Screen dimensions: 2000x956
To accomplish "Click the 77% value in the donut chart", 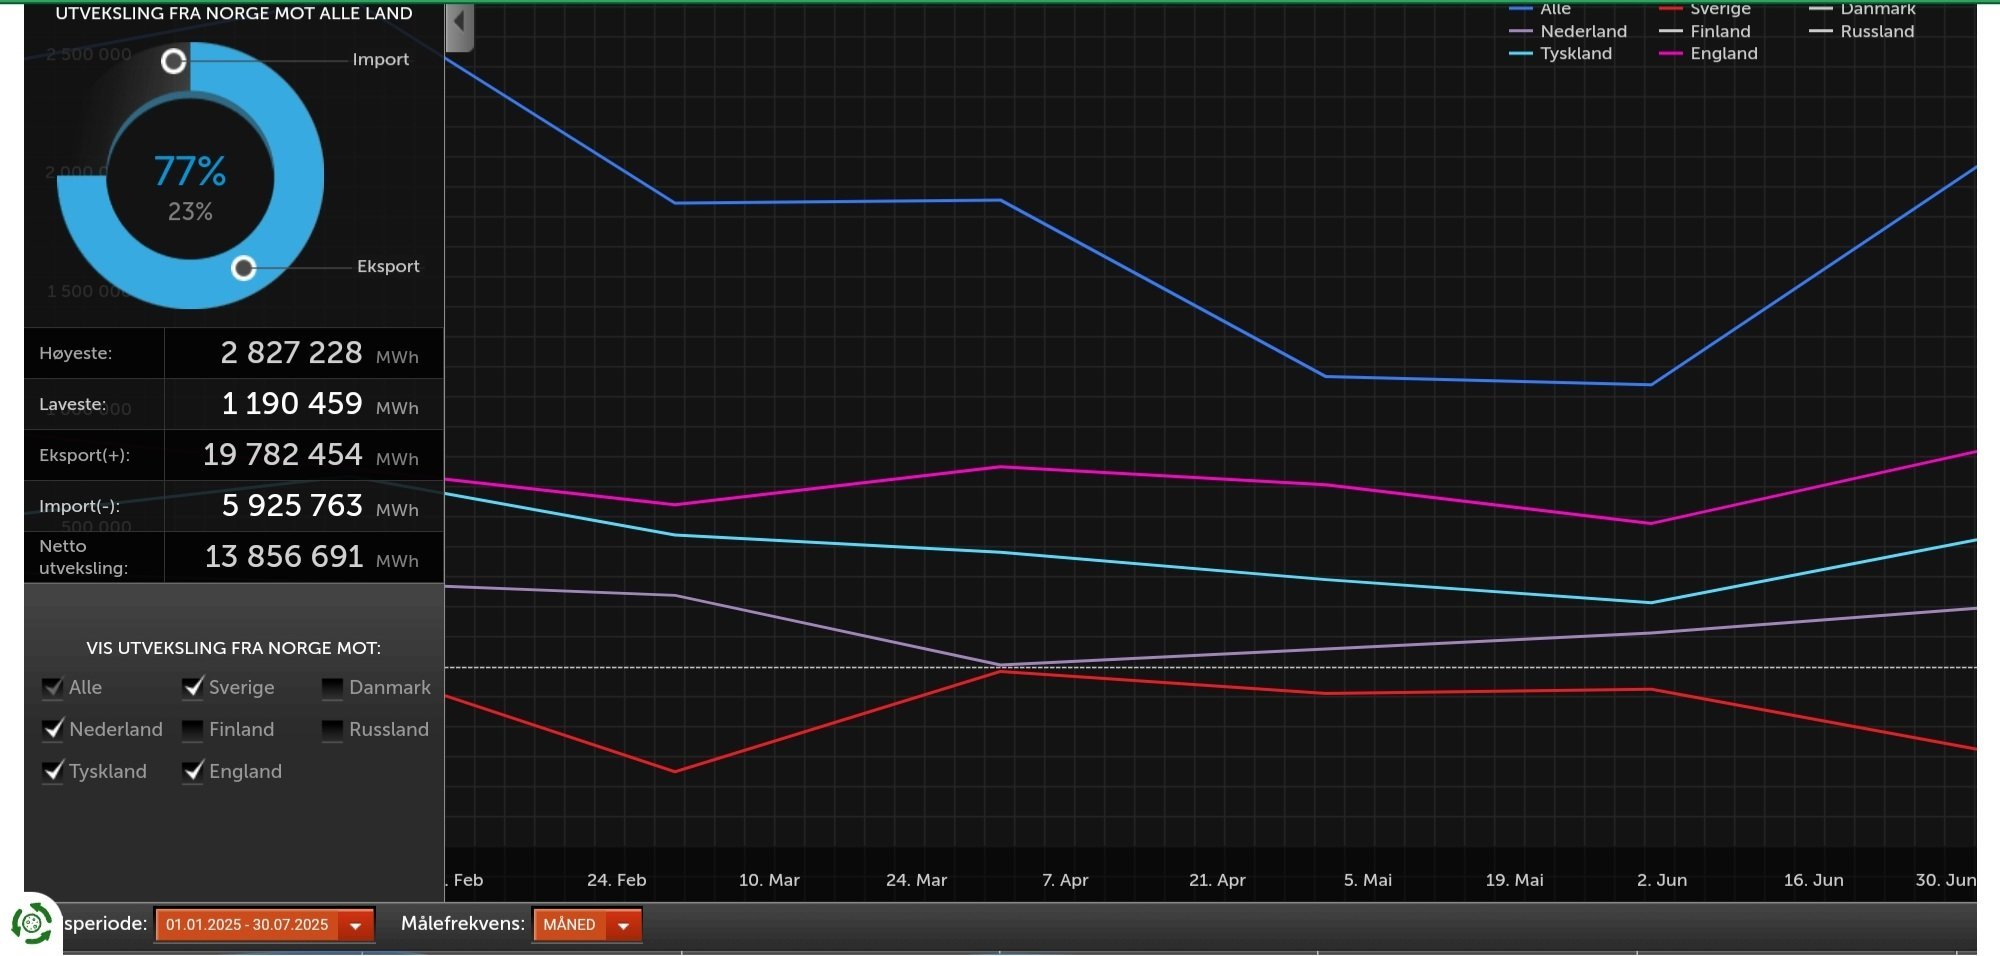I will click(x=190, y=172).
